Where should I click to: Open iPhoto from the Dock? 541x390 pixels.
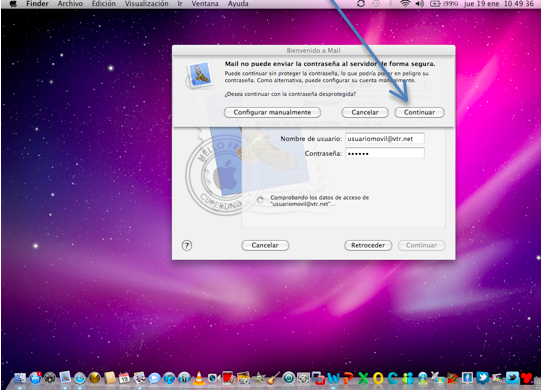point(243,378)
